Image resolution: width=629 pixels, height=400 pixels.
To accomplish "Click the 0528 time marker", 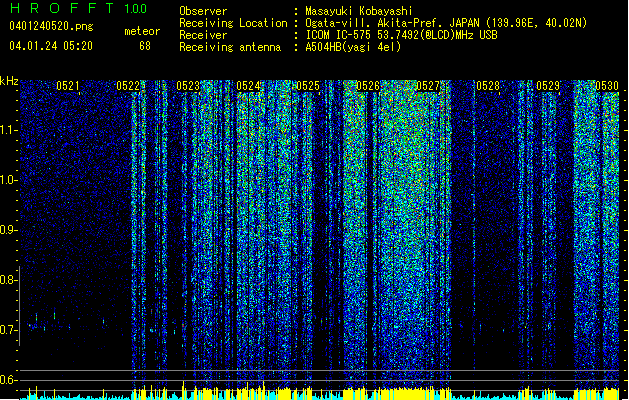I will [x=488, y=86].
